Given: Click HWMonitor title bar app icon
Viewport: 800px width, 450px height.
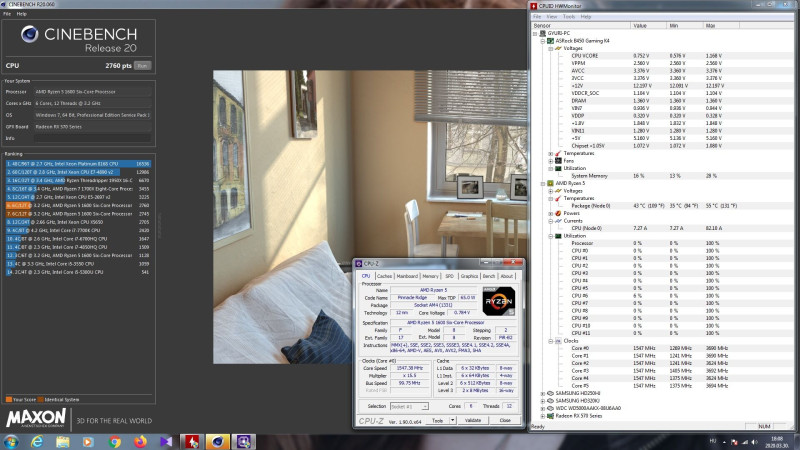Looking at the screenshot, I should click(x=534, y=6).
